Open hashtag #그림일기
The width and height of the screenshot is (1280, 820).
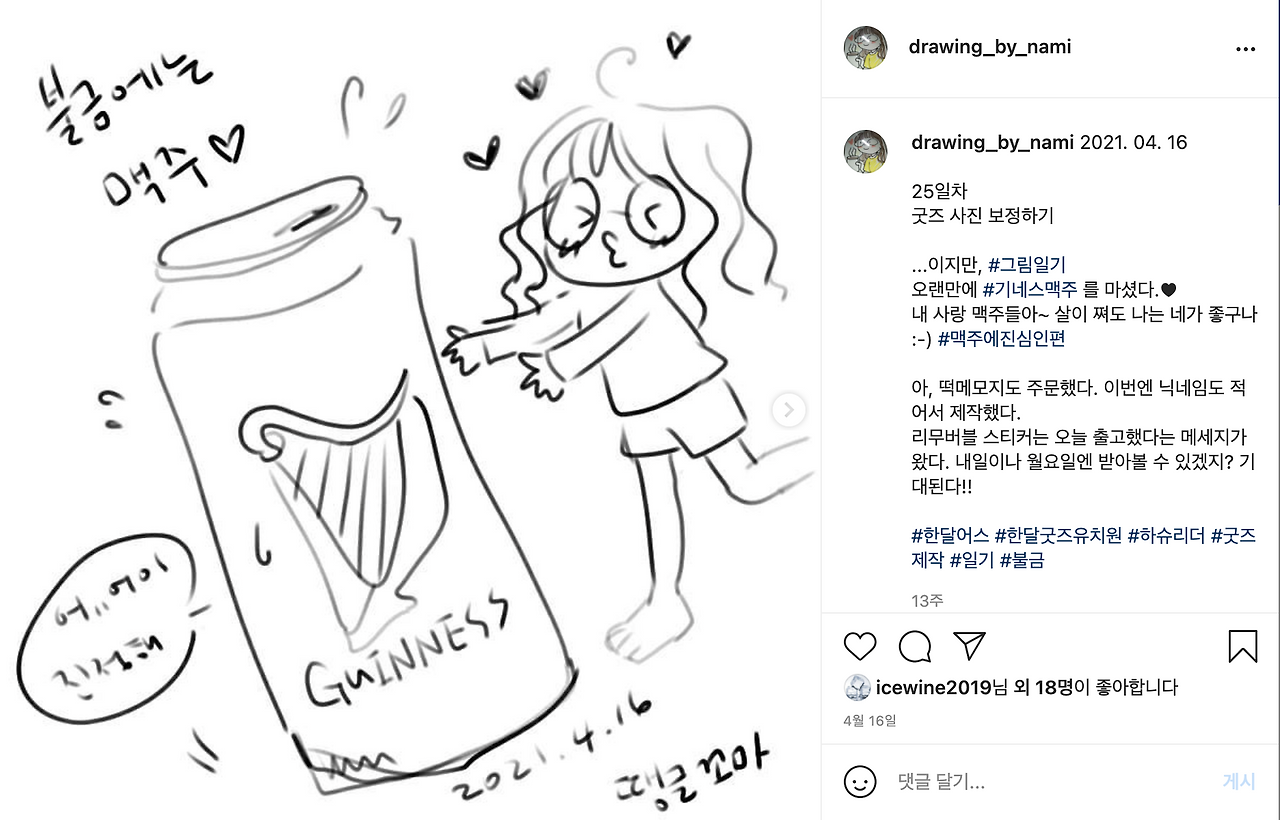1027,265
